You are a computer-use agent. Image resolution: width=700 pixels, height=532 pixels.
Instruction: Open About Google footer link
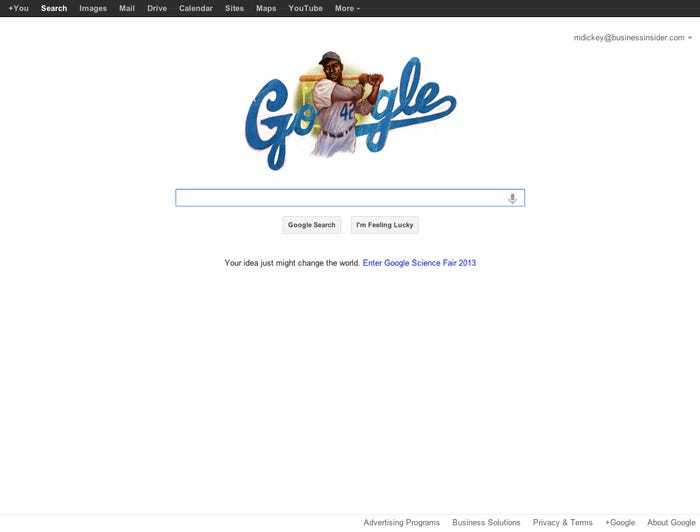click(671, 522)
